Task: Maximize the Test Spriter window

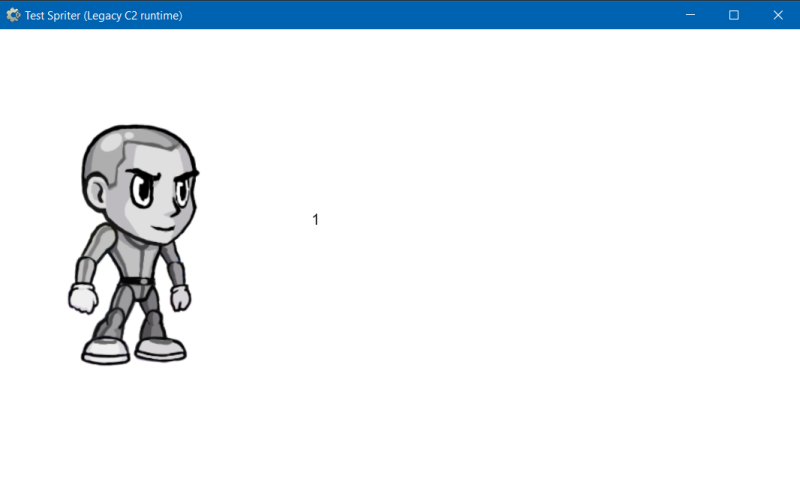Action: pyautogui.click(x=734, y=15)
